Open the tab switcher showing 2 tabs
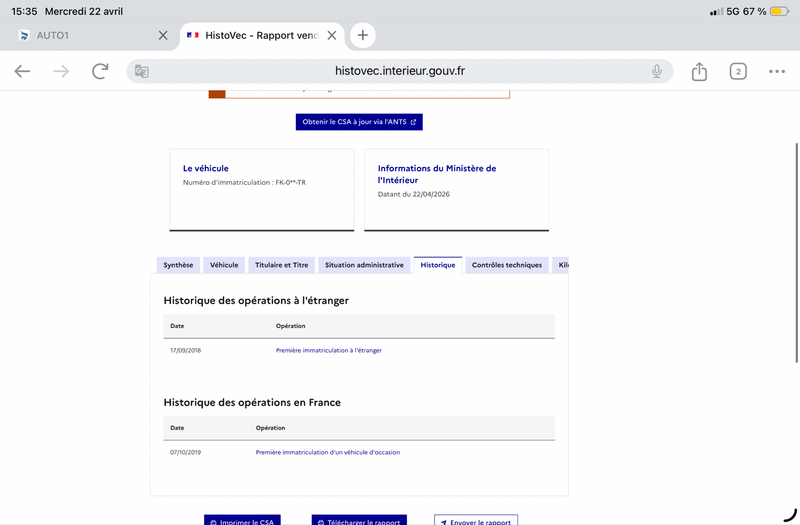The height and width of the screenshot is (525, 800). coord(737,71)
